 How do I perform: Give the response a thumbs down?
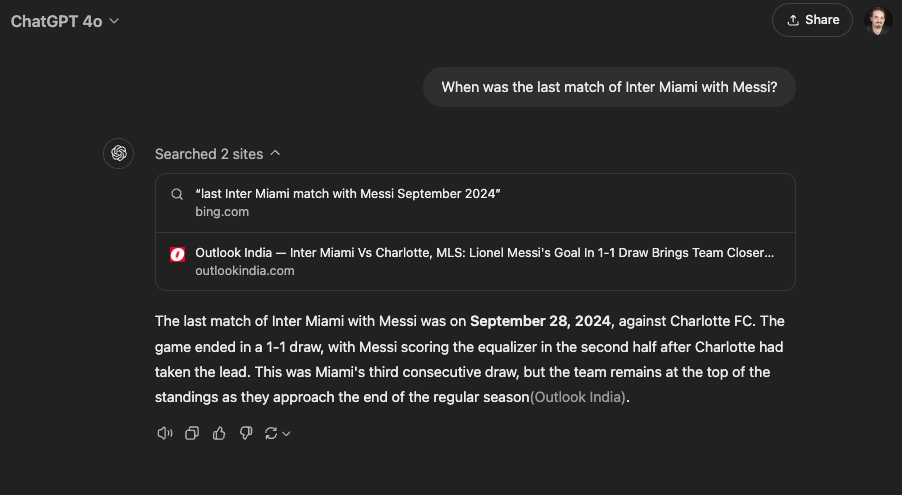tap(246, 433)
